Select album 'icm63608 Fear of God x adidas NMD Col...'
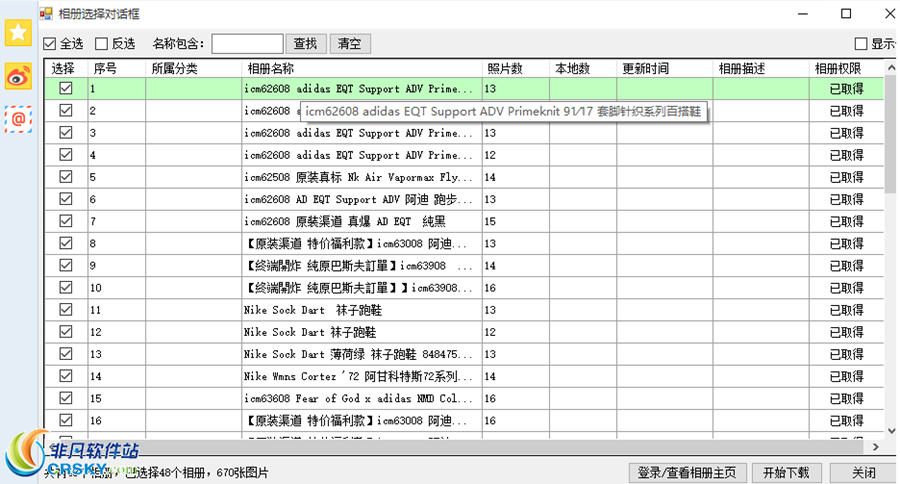Image resolution: width=900 pixels, height=484 pixels. [x=362, y=398]
